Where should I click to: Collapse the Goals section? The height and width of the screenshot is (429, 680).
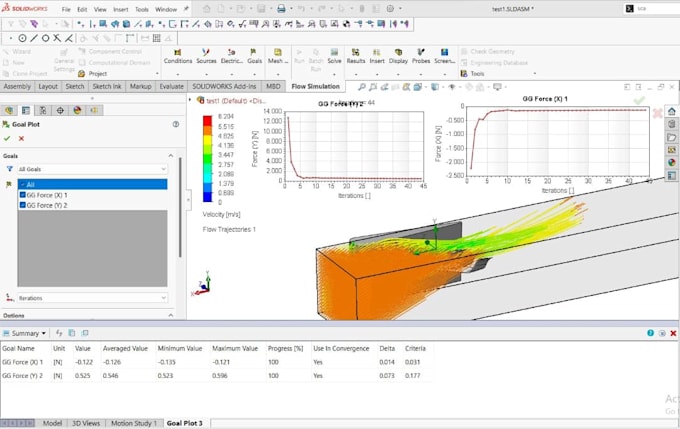tap(170, 156)
